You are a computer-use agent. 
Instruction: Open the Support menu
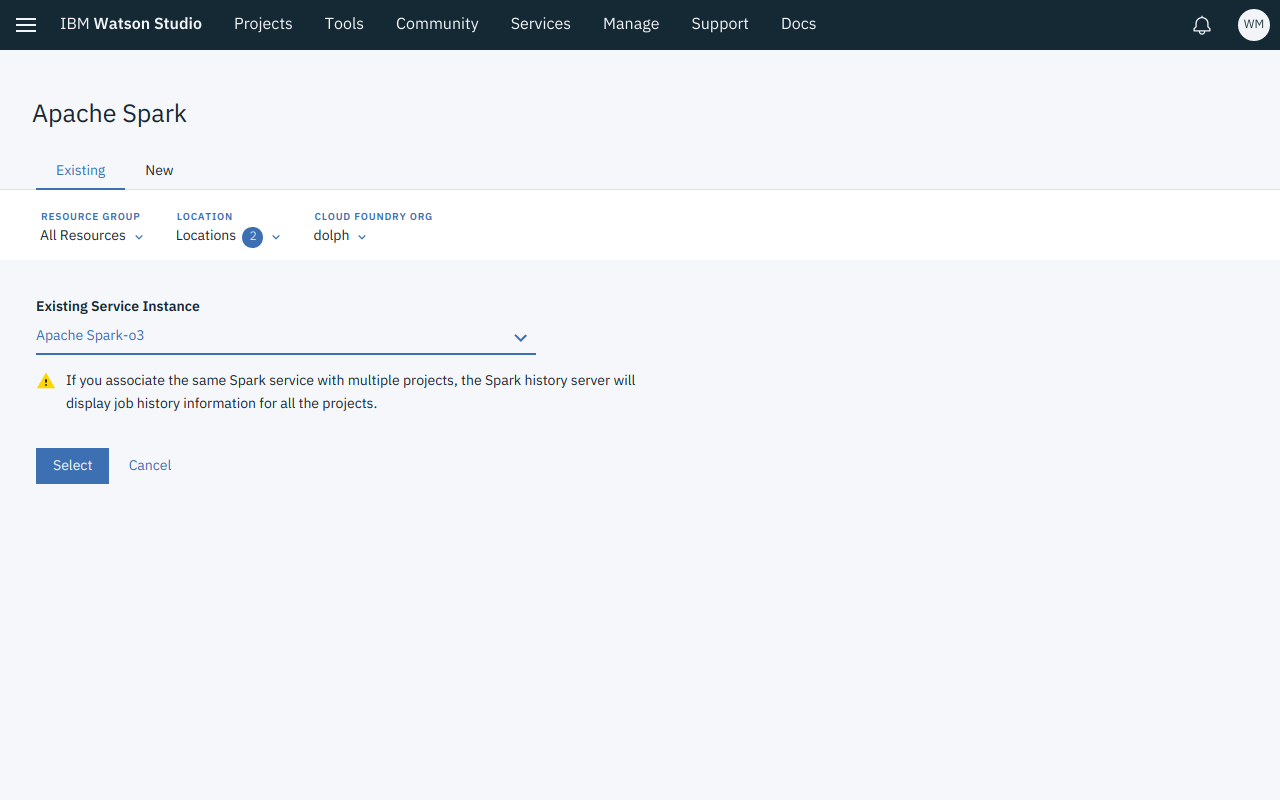pyautogui.click(x=720, y=24)
